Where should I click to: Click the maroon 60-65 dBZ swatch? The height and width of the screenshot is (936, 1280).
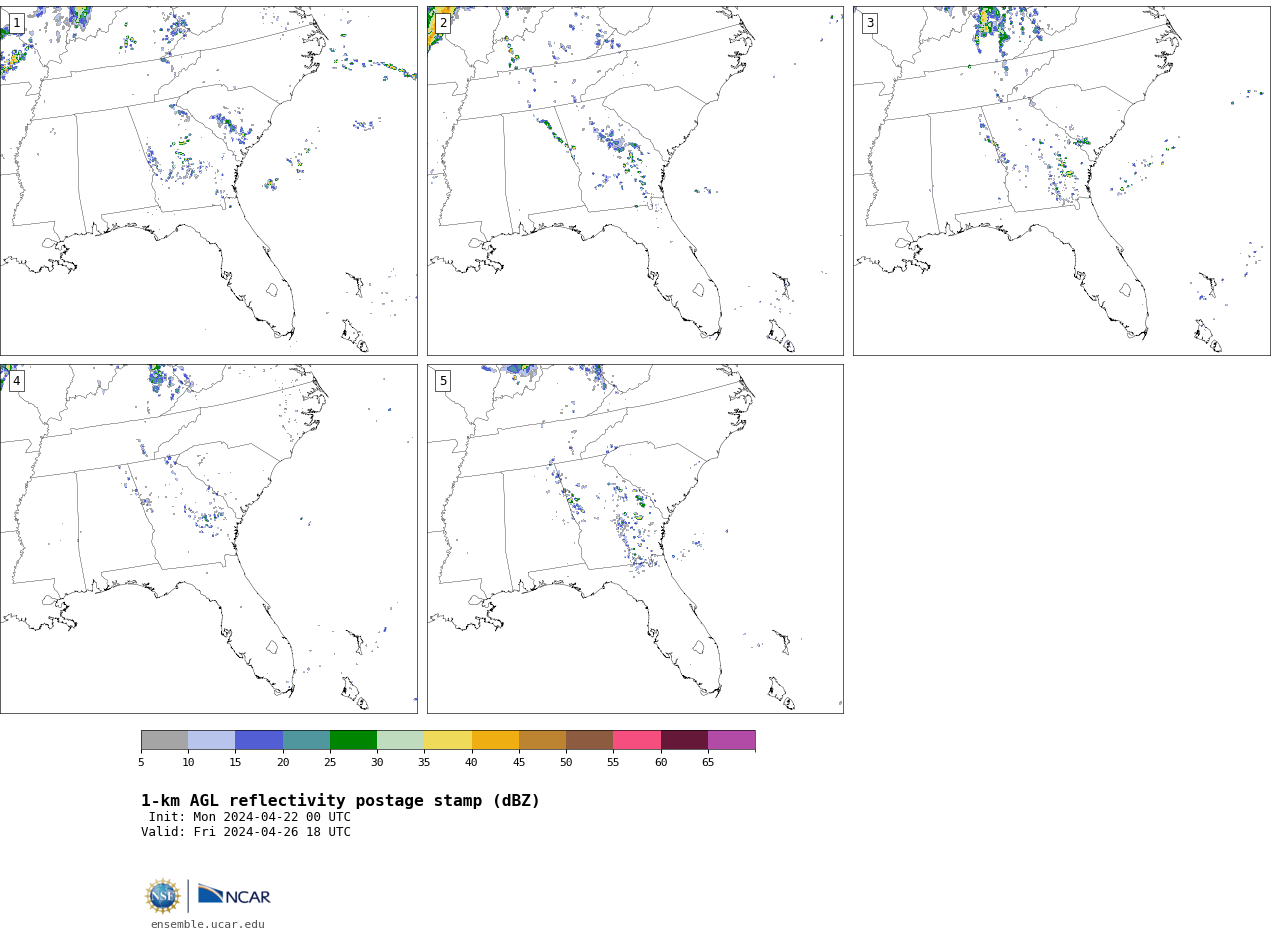(x=684, y=740)
